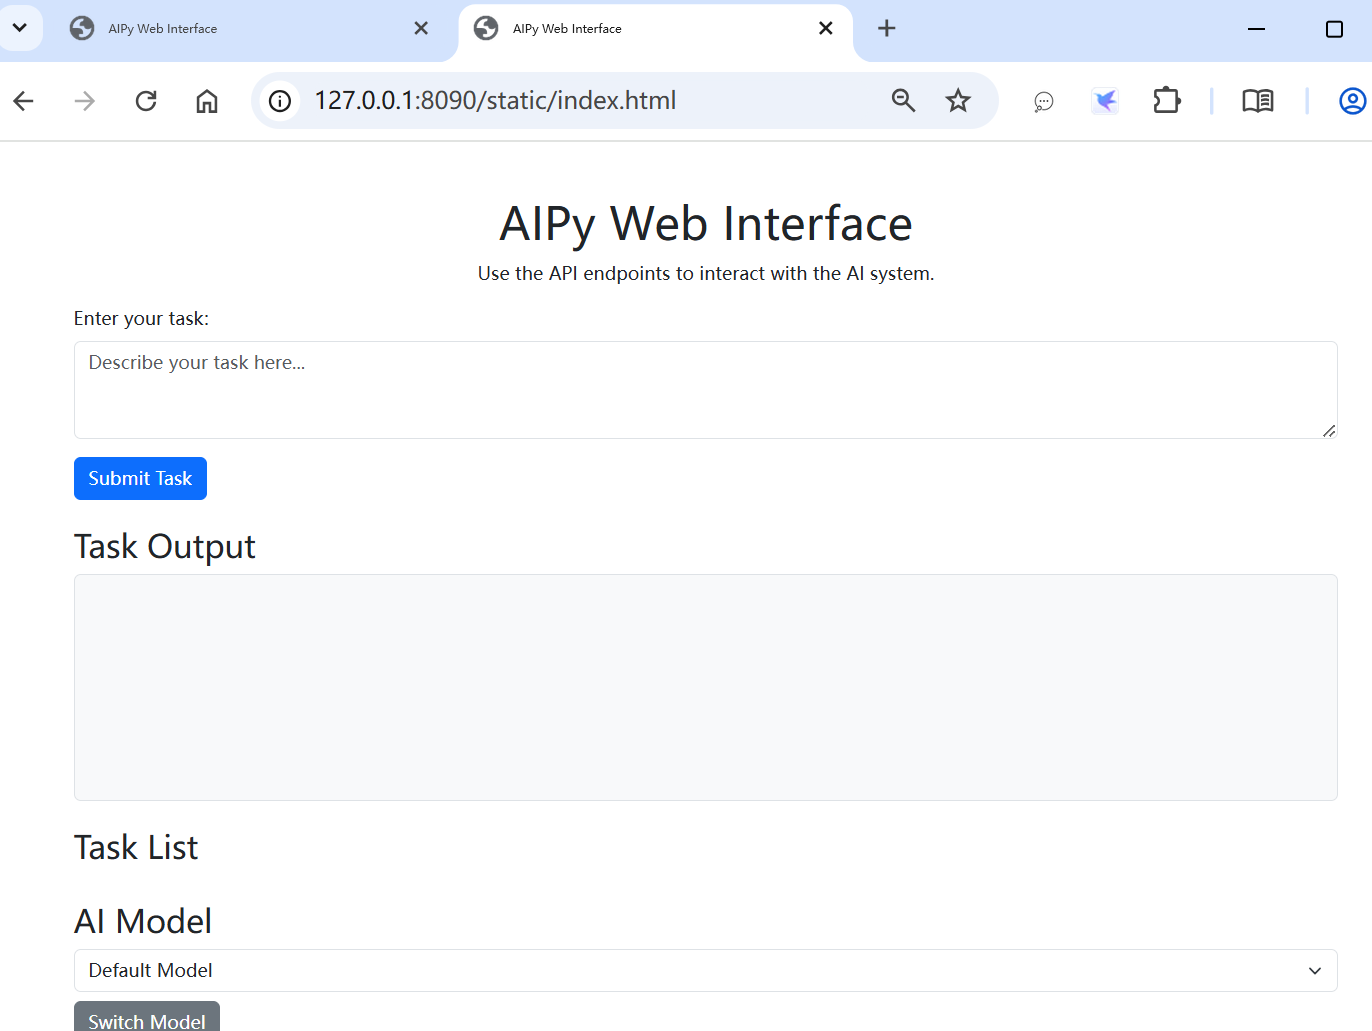The height and width of the screenshot is (1031, 1372).
Task: Open the reading mode book icon
Action: click(x=1258, y=101)
